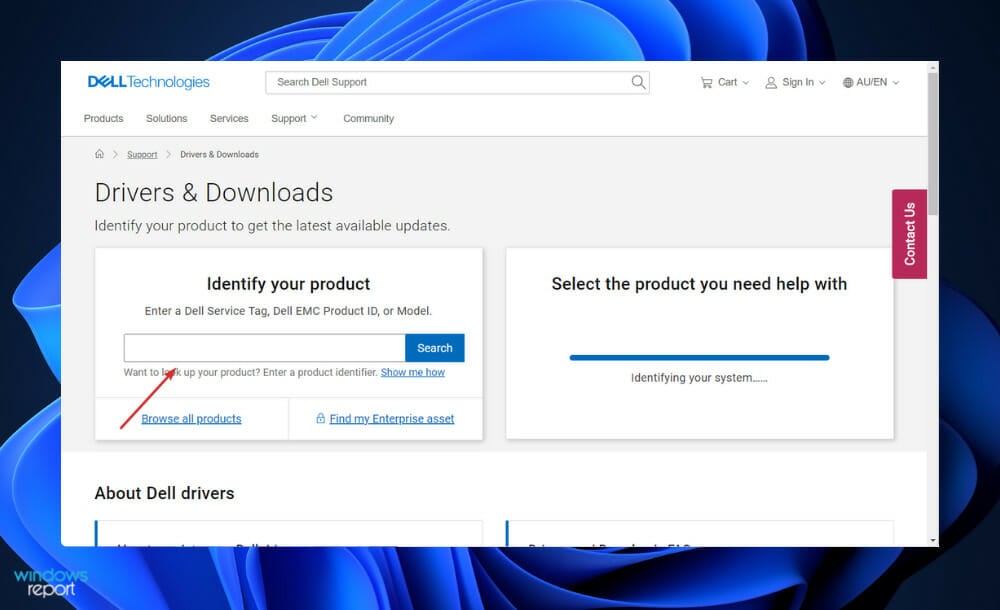The height and width of the screenshot is (610, 1000).
Task: Open the Show me how link
Action: pos(413,372)
